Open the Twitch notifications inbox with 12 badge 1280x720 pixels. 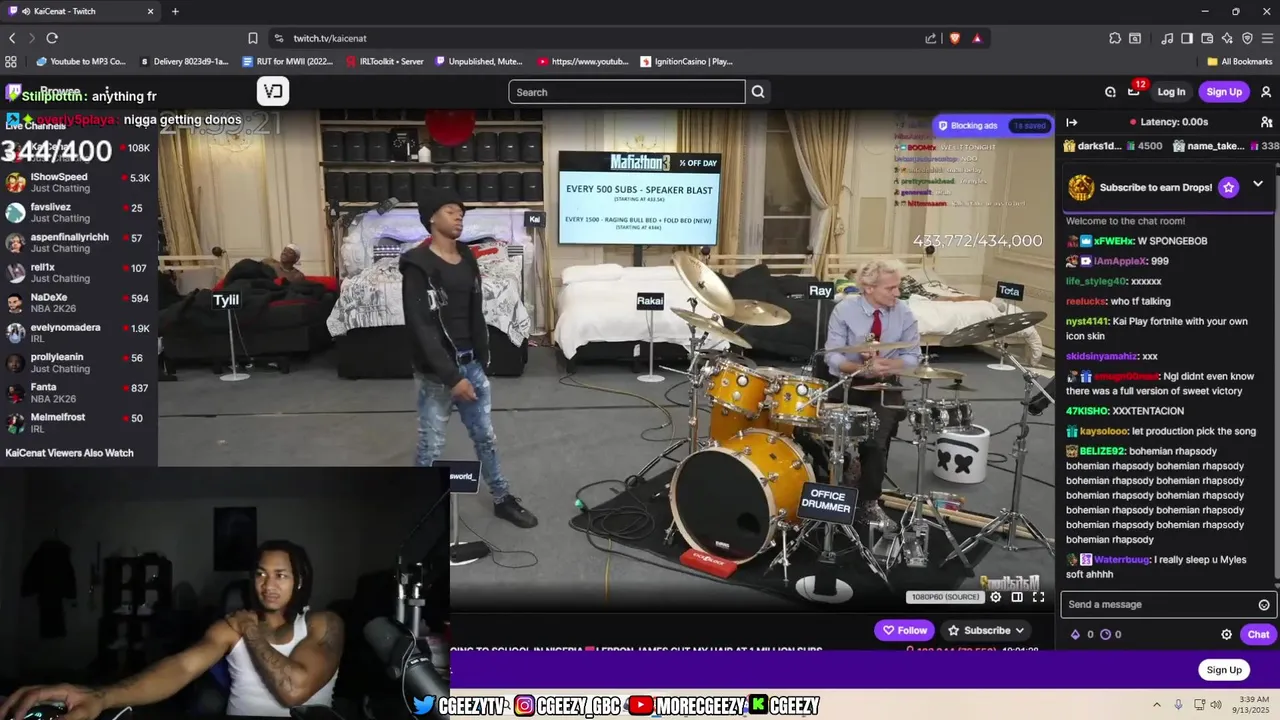pos(1134,91)
